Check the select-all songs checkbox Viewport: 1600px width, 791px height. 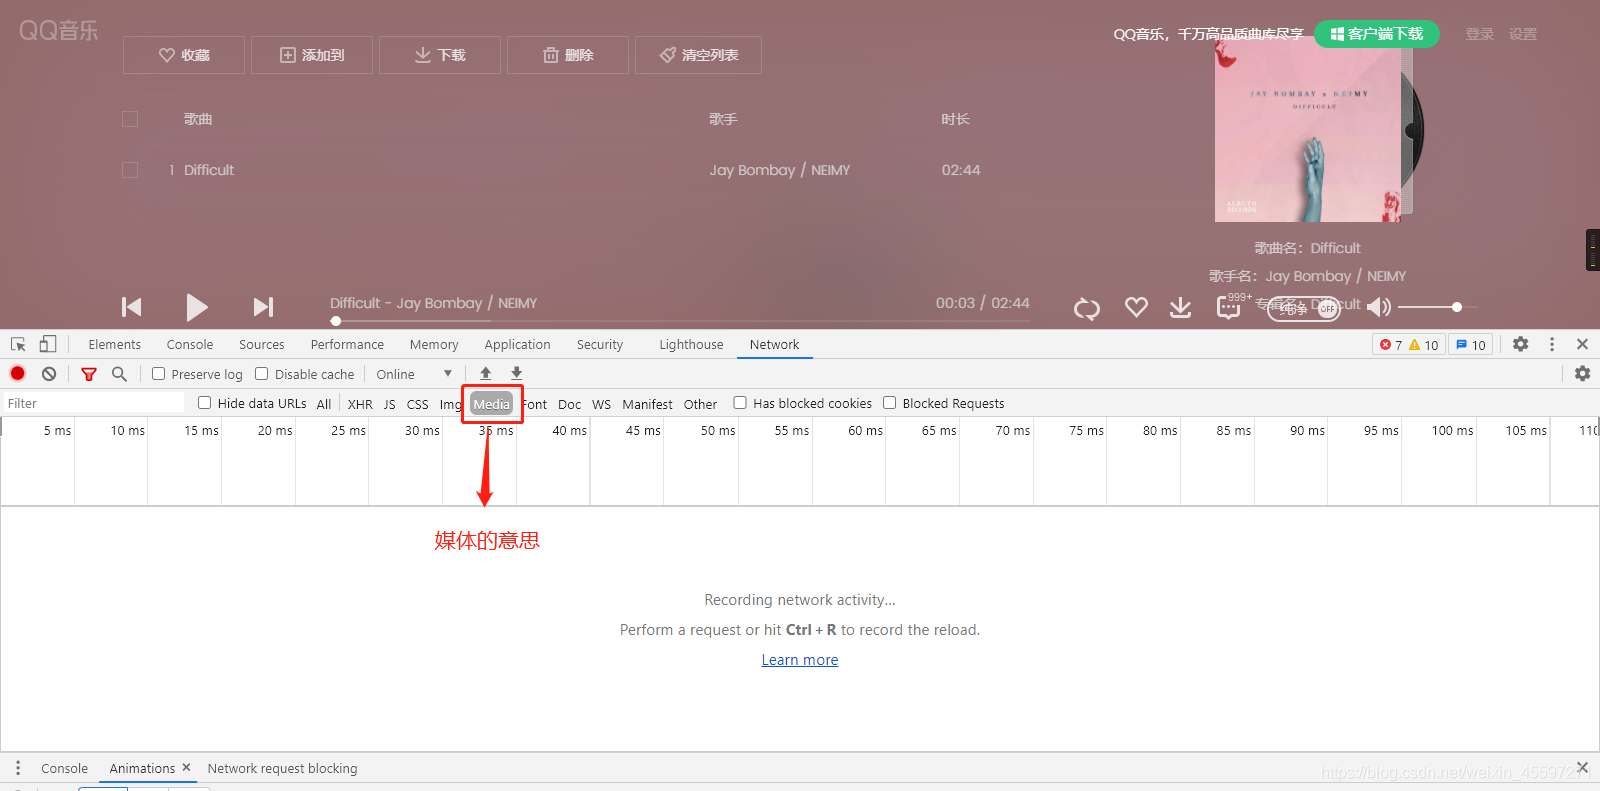click(130, 119)
